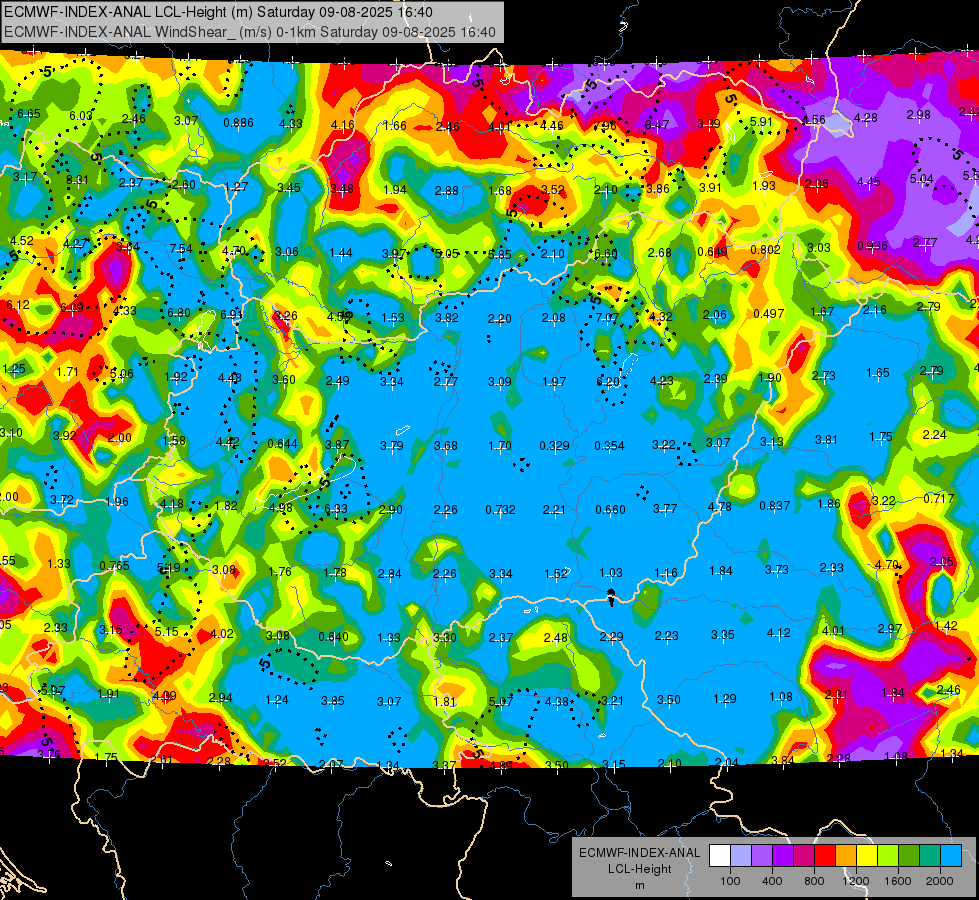Click the legend unit label m
979x900 pixels.
pyautogui.click(x=639, y=886)
